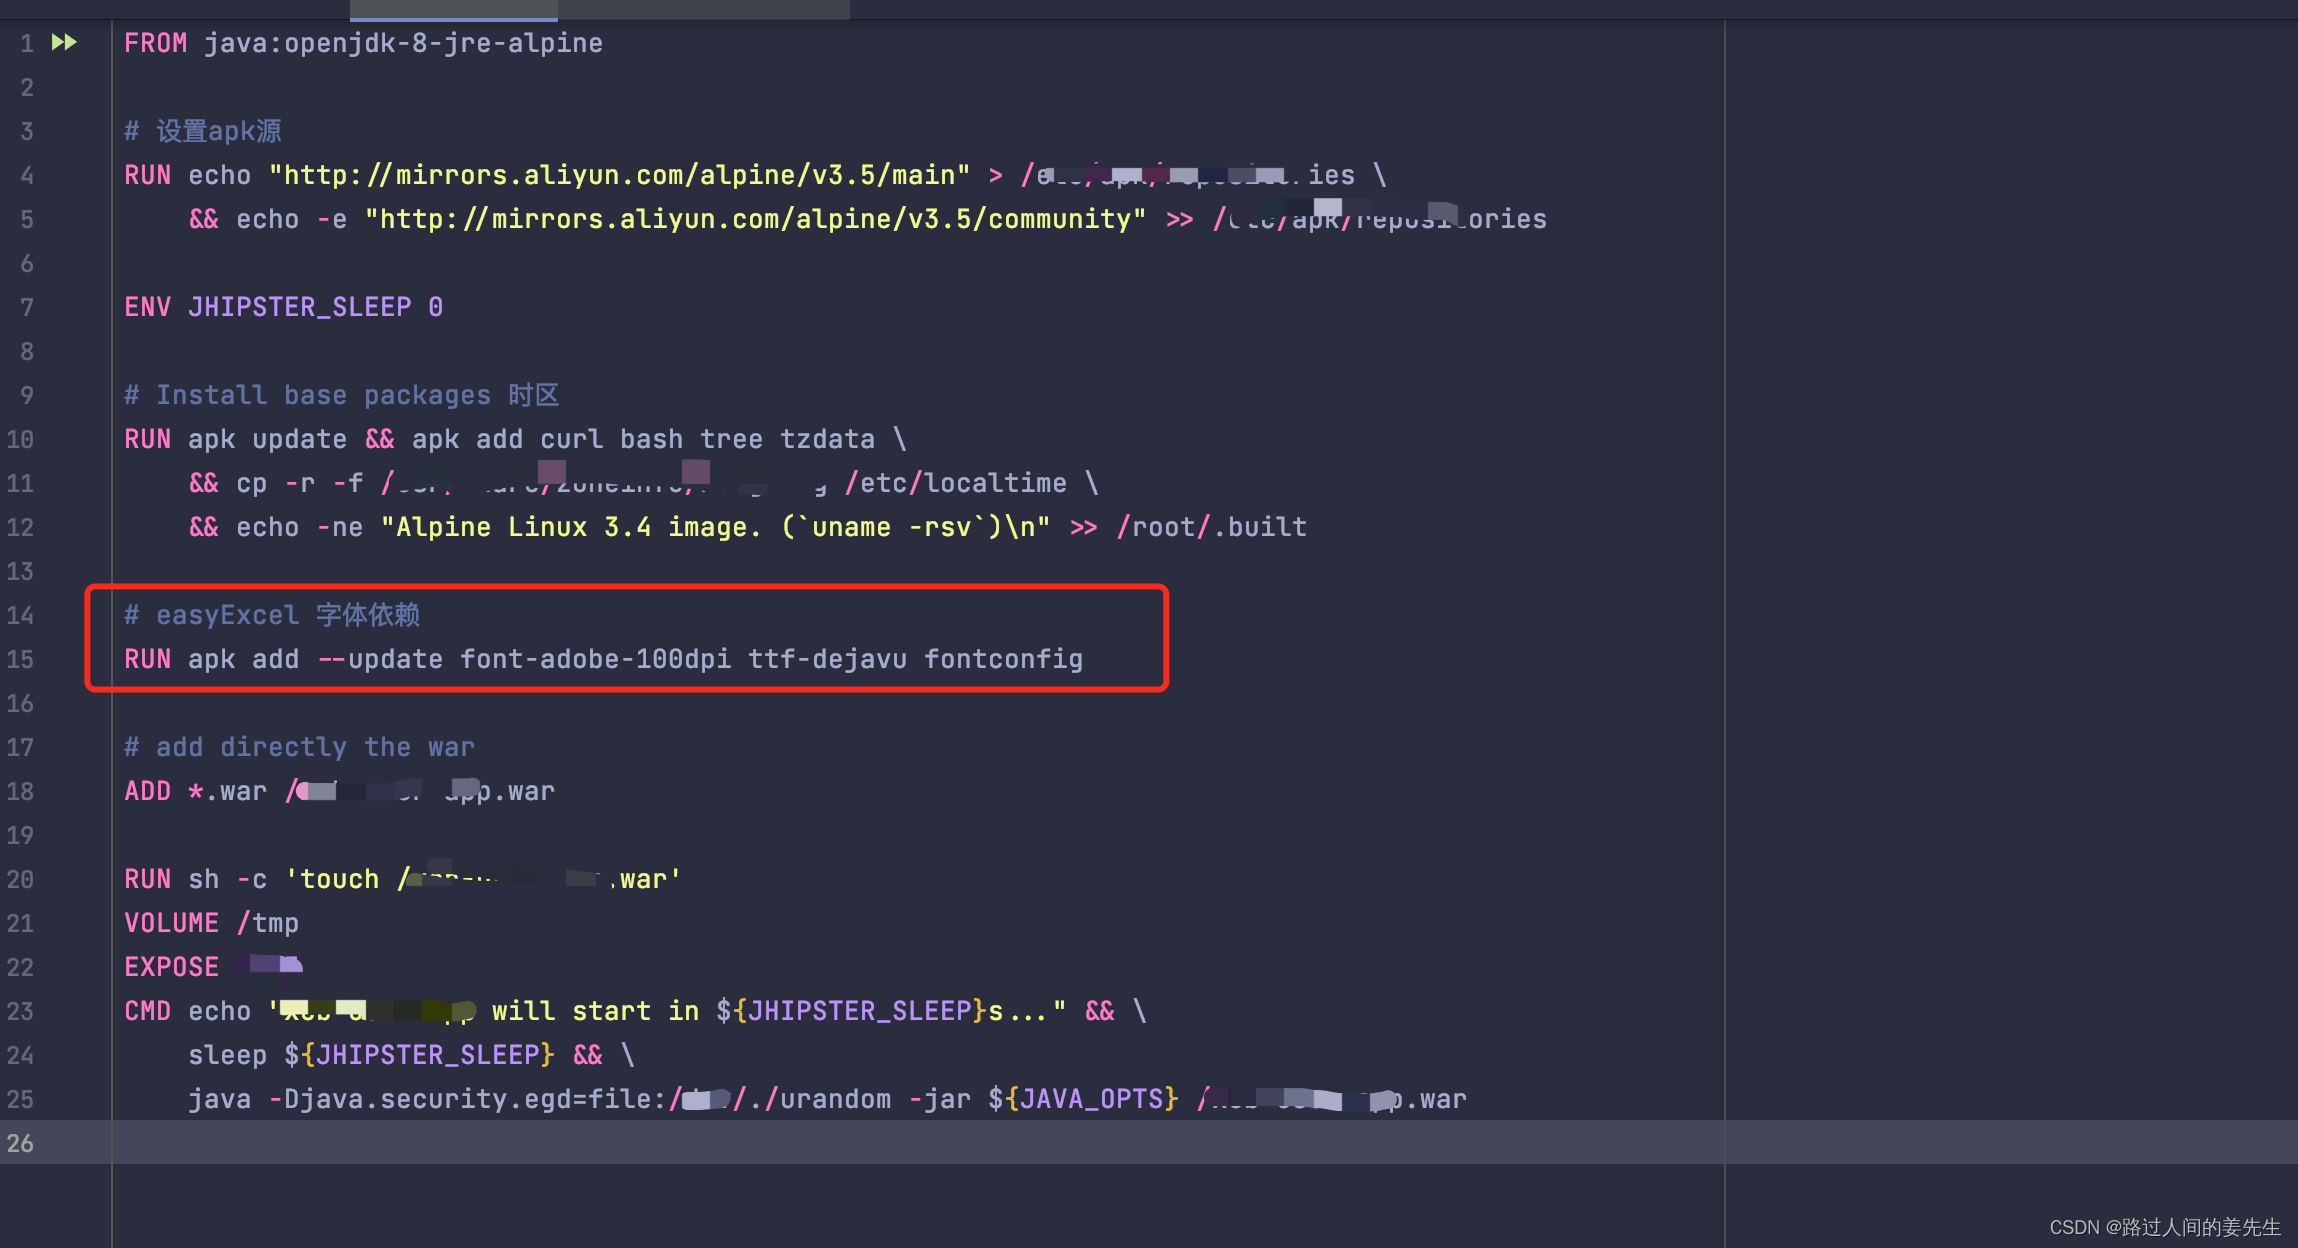
Task: Click the comment '# 设置apk源'
Action: click(203, 131)
